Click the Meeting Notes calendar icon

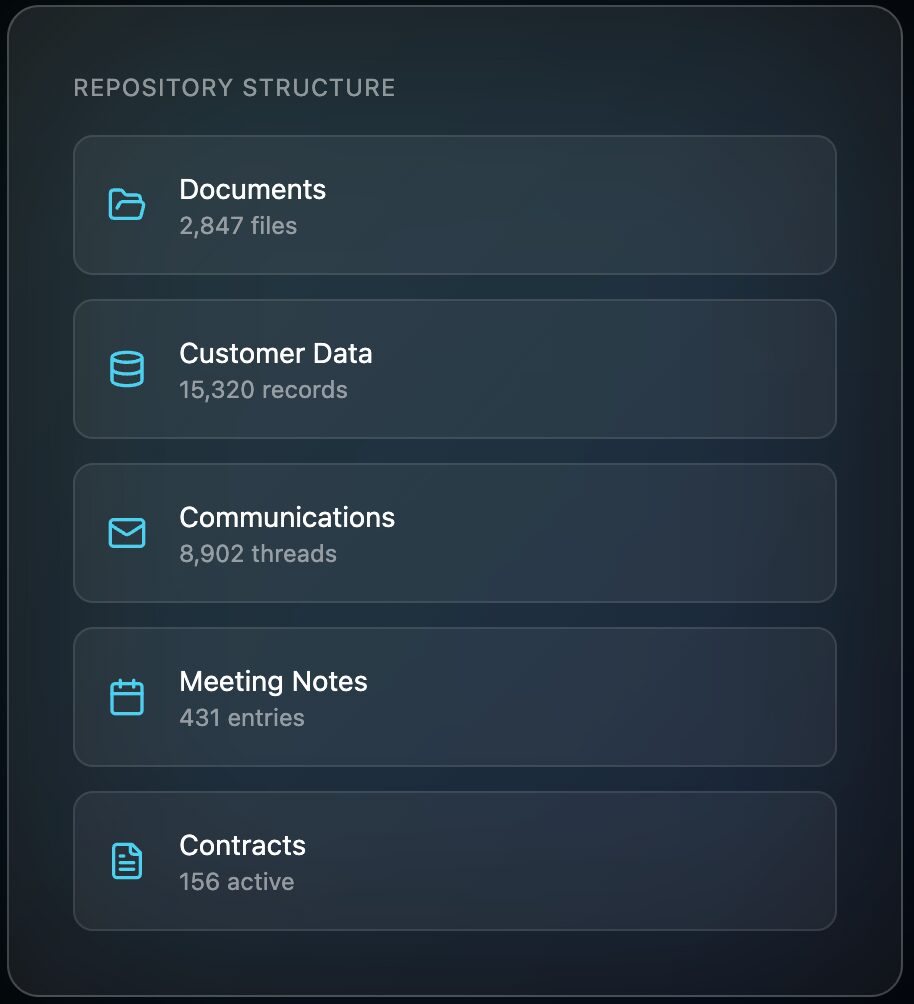pos(127,697)
